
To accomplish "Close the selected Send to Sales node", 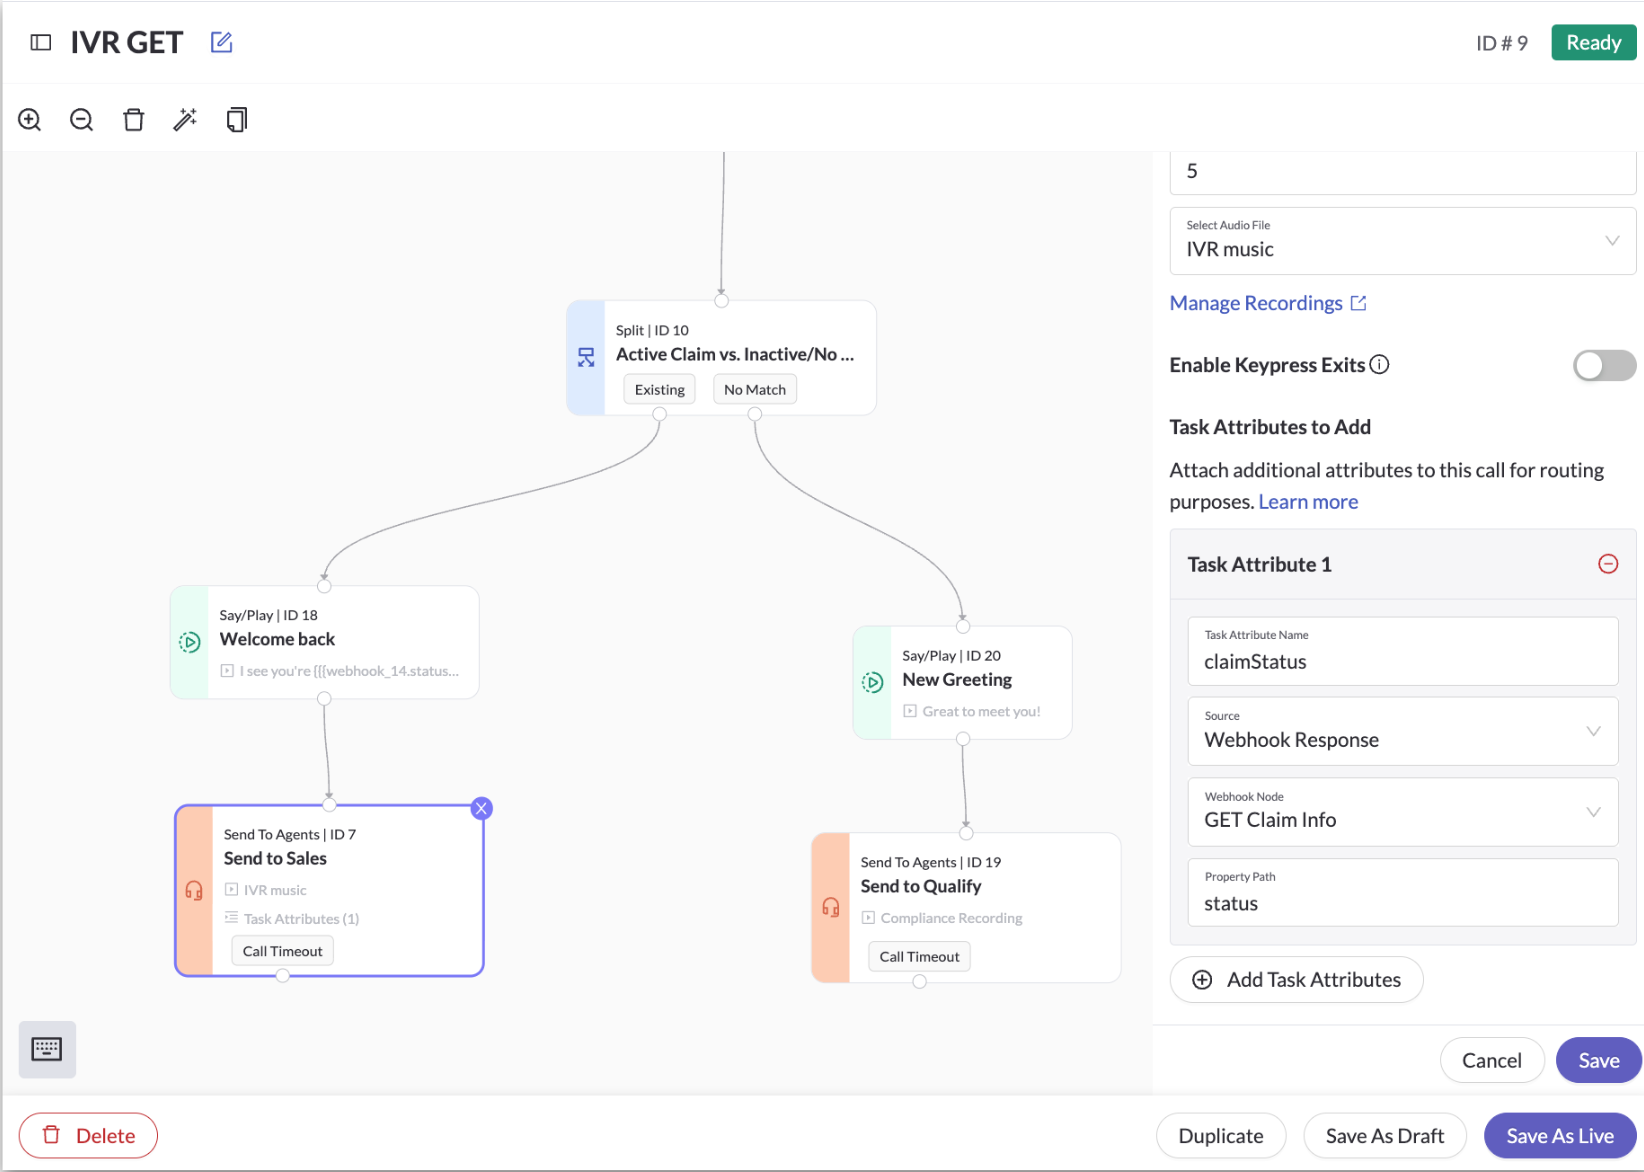I will click(x=482, y=808).
